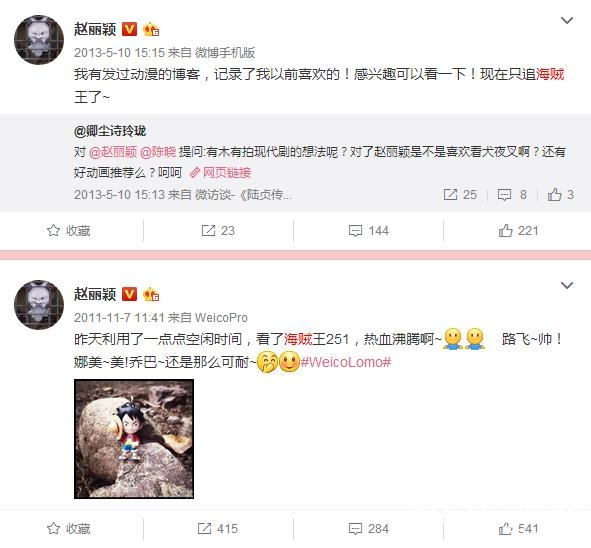Expand the second post's options chevron
The width and height of the screenshot is (591, 548).
[567, 285]
